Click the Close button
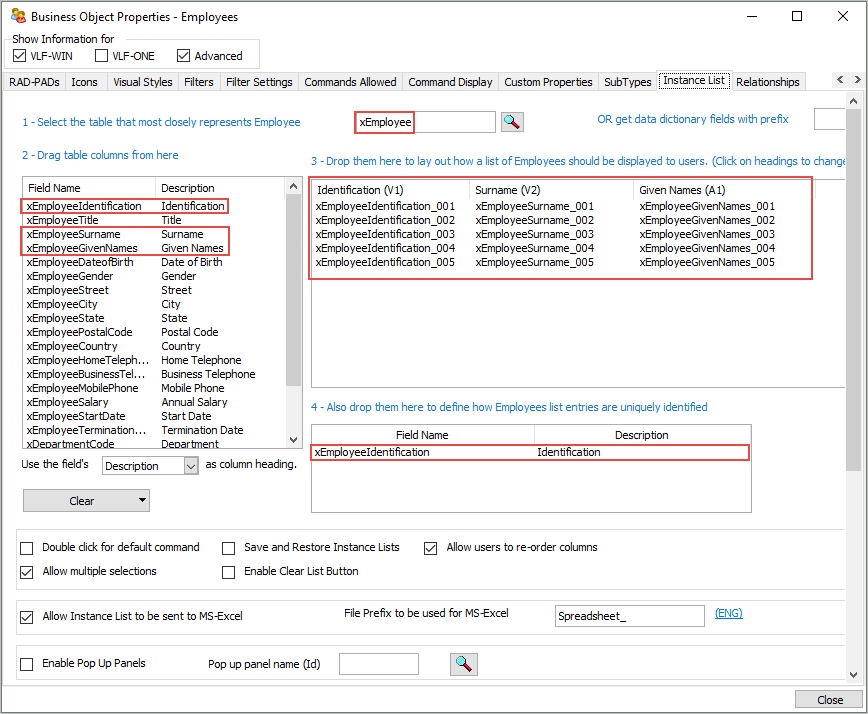 (829, 700)
